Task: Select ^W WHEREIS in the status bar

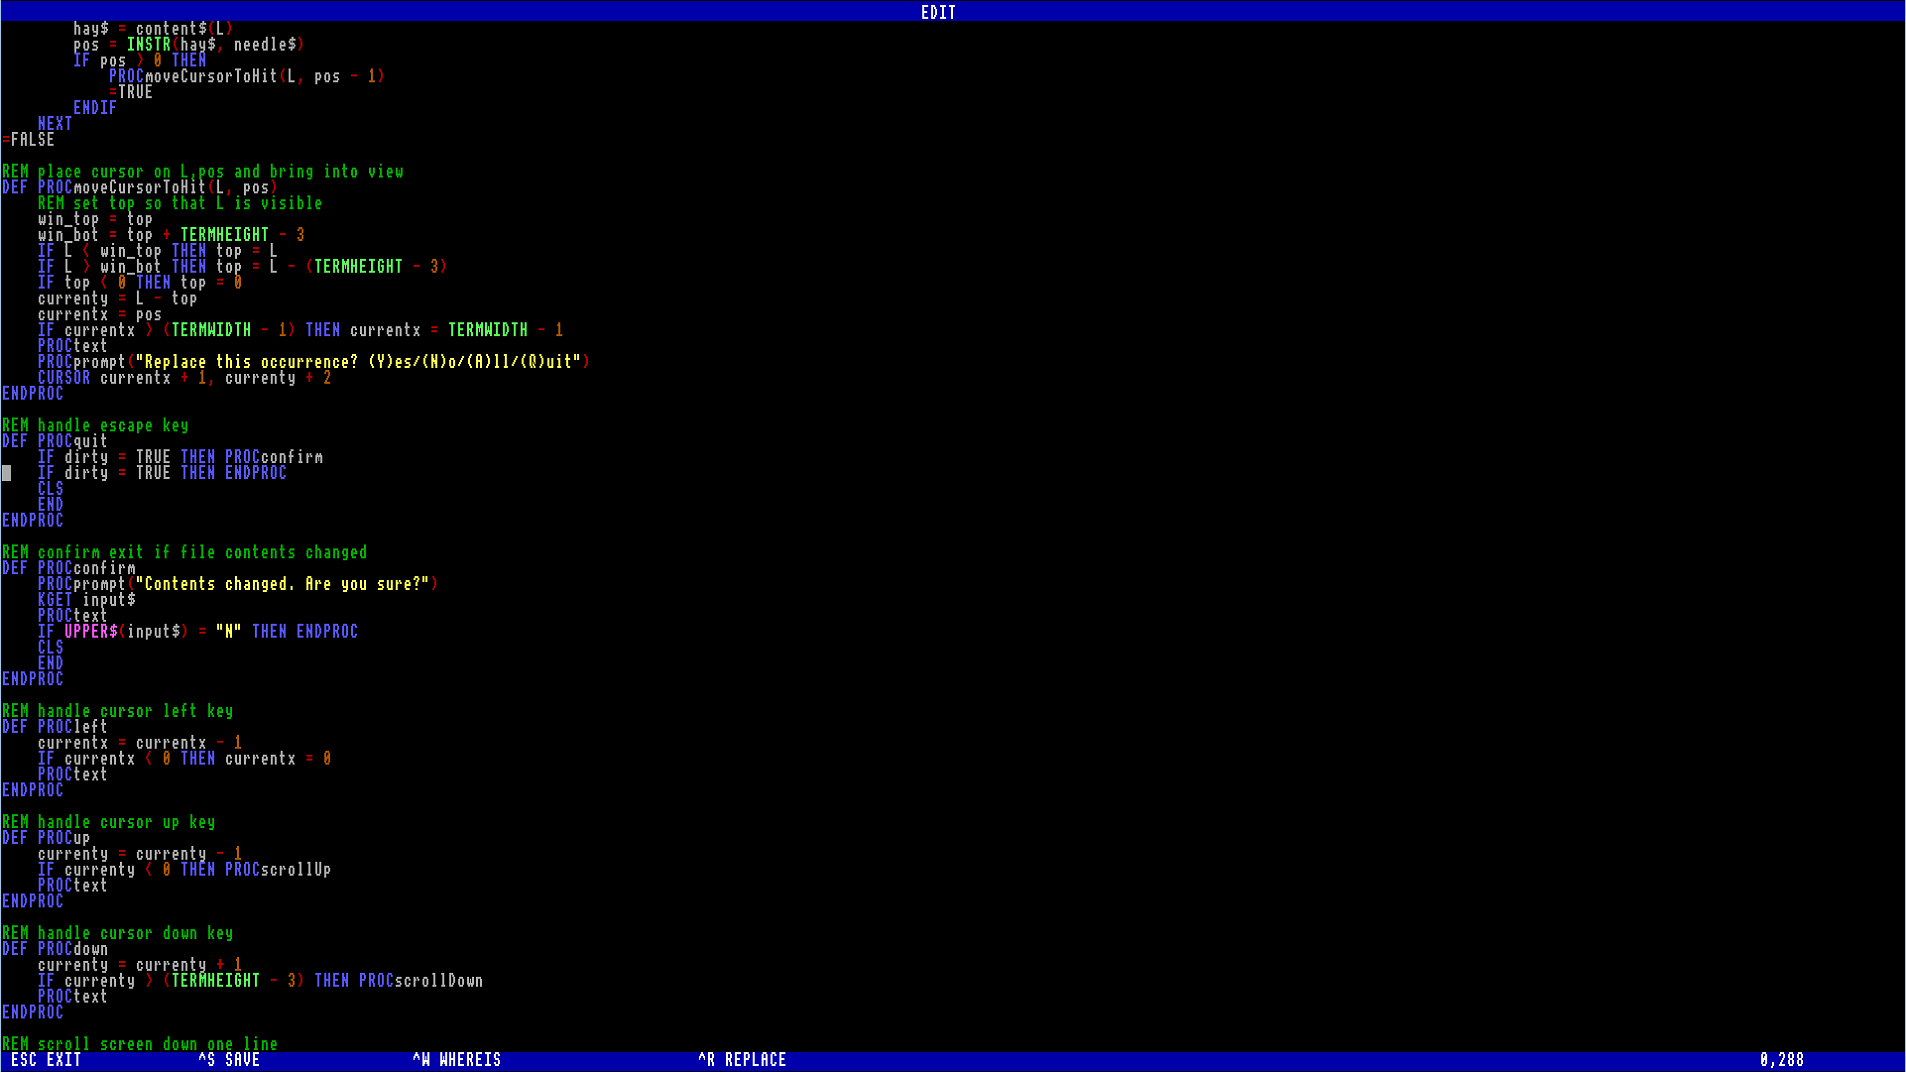Action: (456, 1060)
